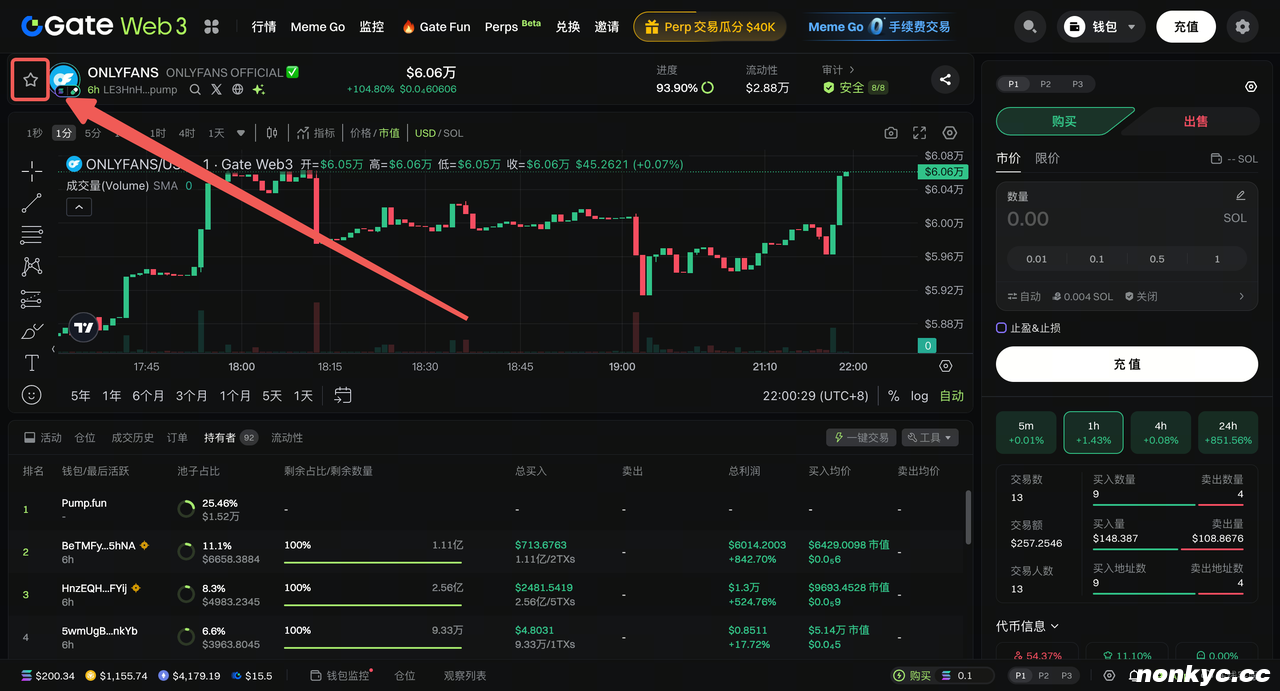Share ONLYFANS token via share icon
The width and height of the screenshot is (1280, 691).
[x=945, y=80]
